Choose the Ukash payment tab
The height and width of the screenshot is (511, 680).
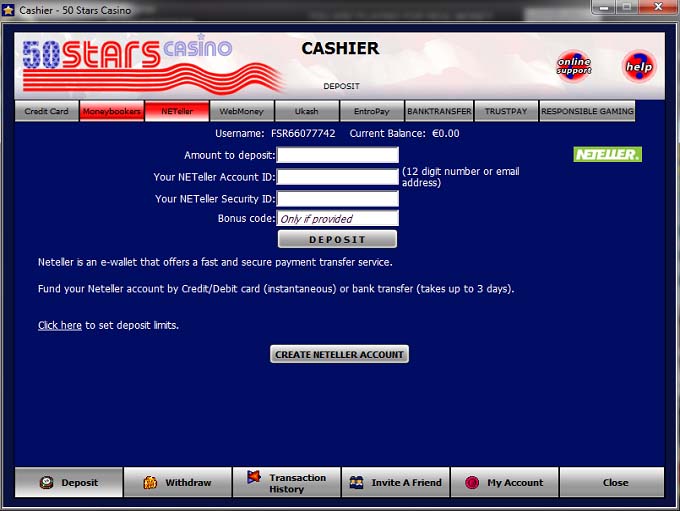[306, 111]
